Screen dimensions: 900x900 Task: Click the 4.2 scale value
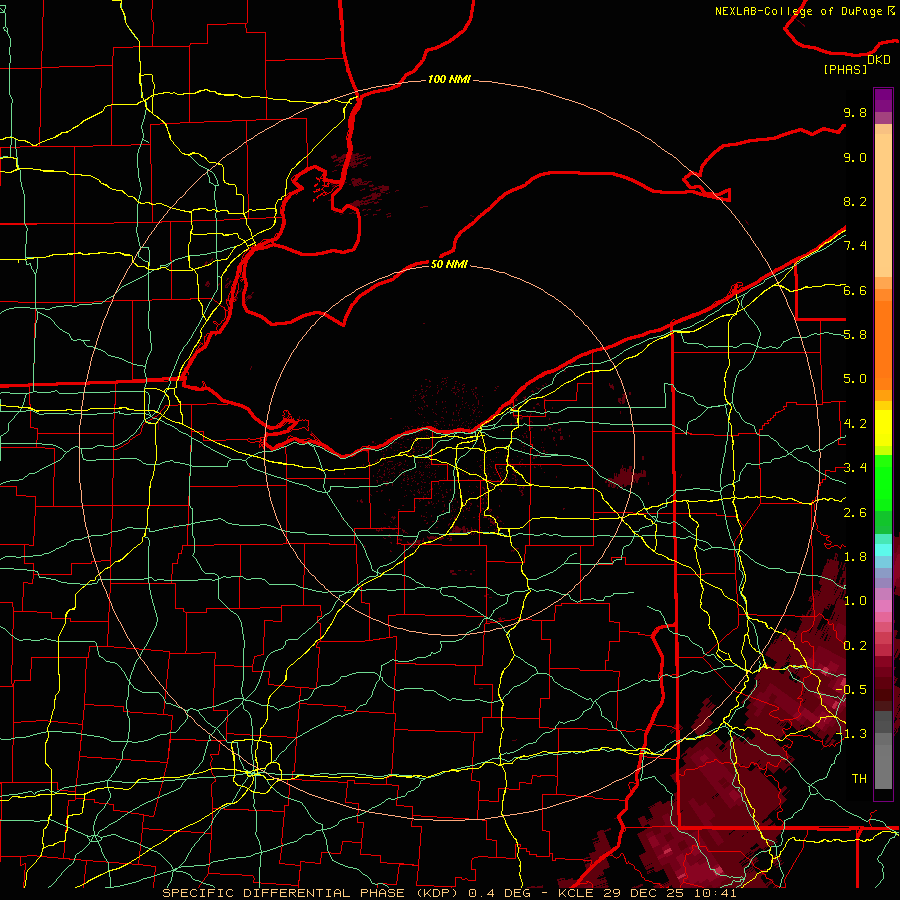(x=855, y=424)
